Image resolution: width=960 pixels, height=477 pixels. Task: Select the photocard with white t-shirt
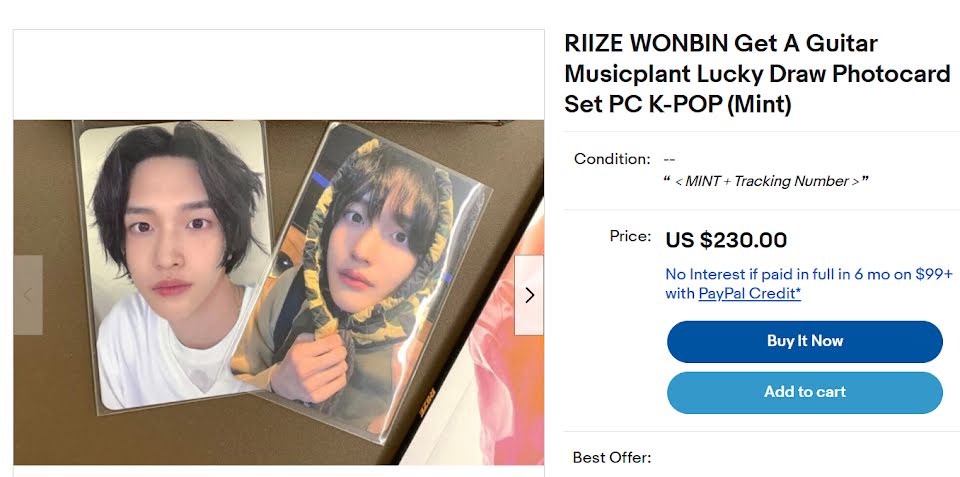click(172, 270)
